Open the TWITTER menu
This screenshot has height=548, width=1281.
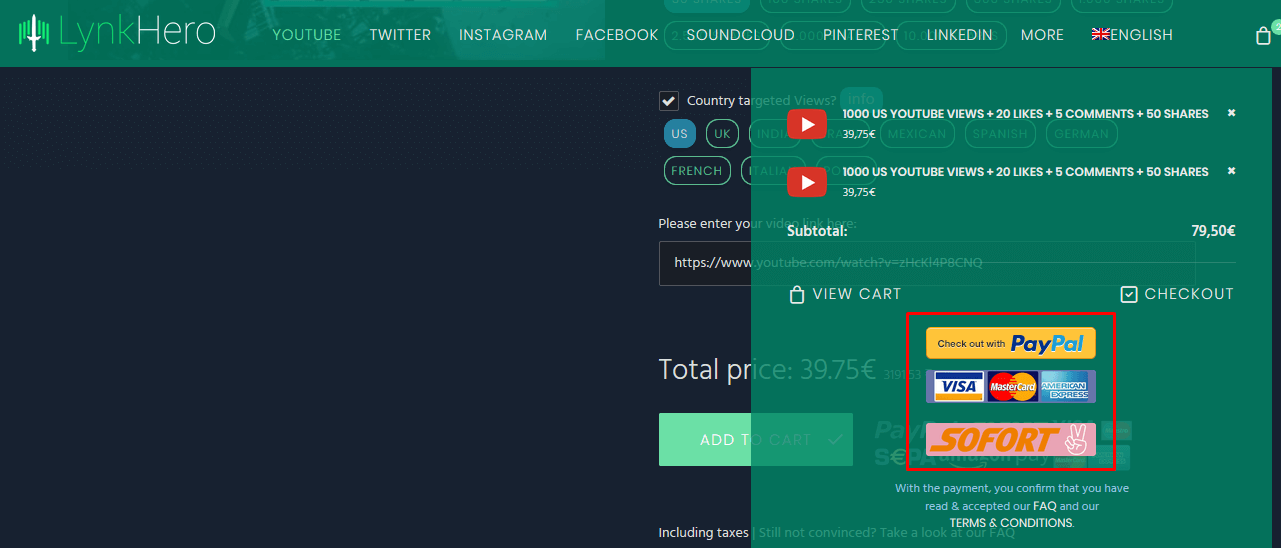point(400,35)
